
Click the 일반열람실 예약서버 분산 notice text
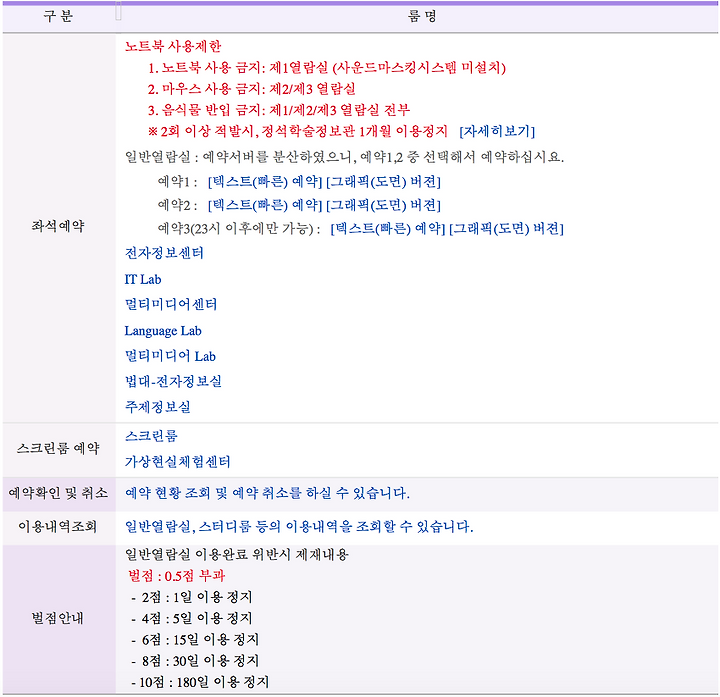coord(344,157)
